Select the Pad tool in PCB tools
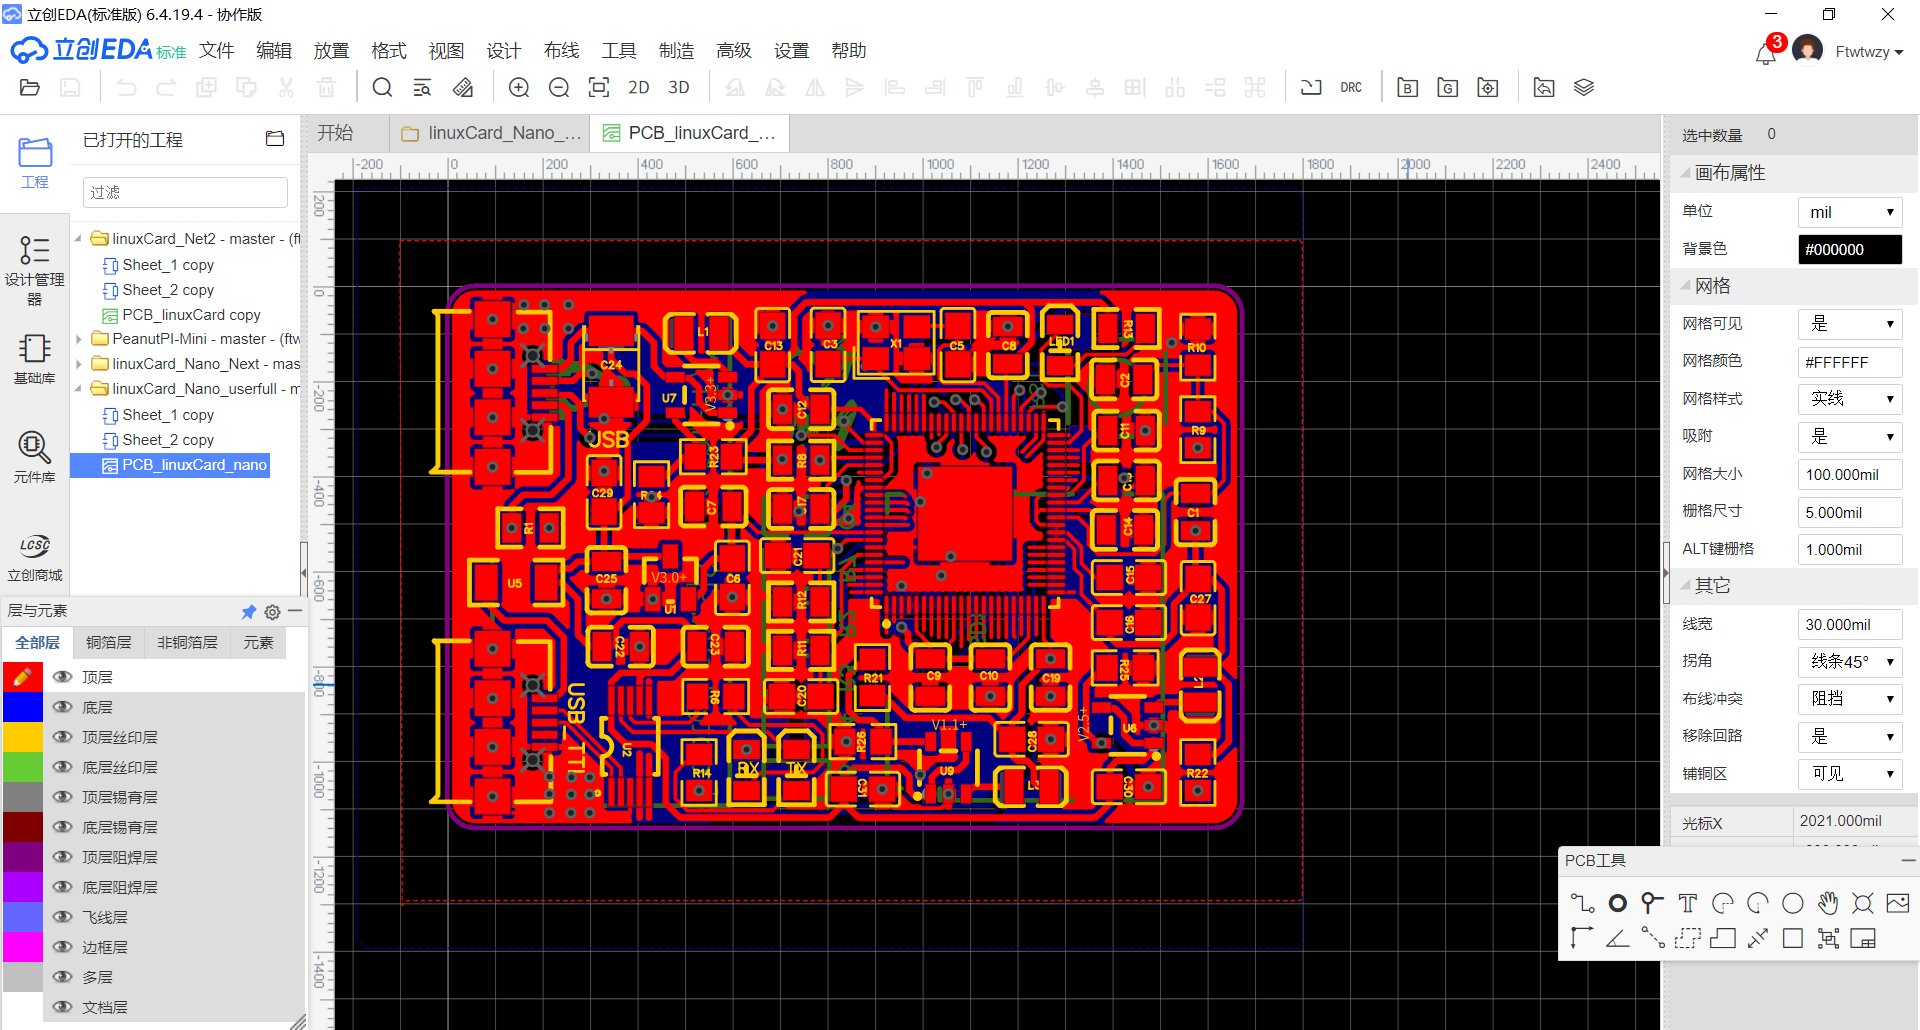 click(1617, 903)
